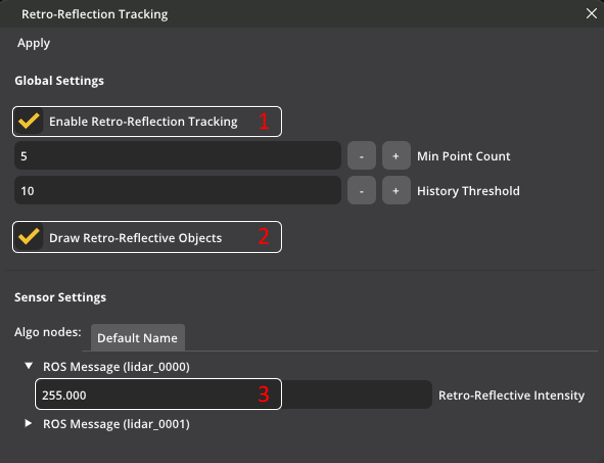Click the History Threshold label
604x463 pixels.
[468, 191]
